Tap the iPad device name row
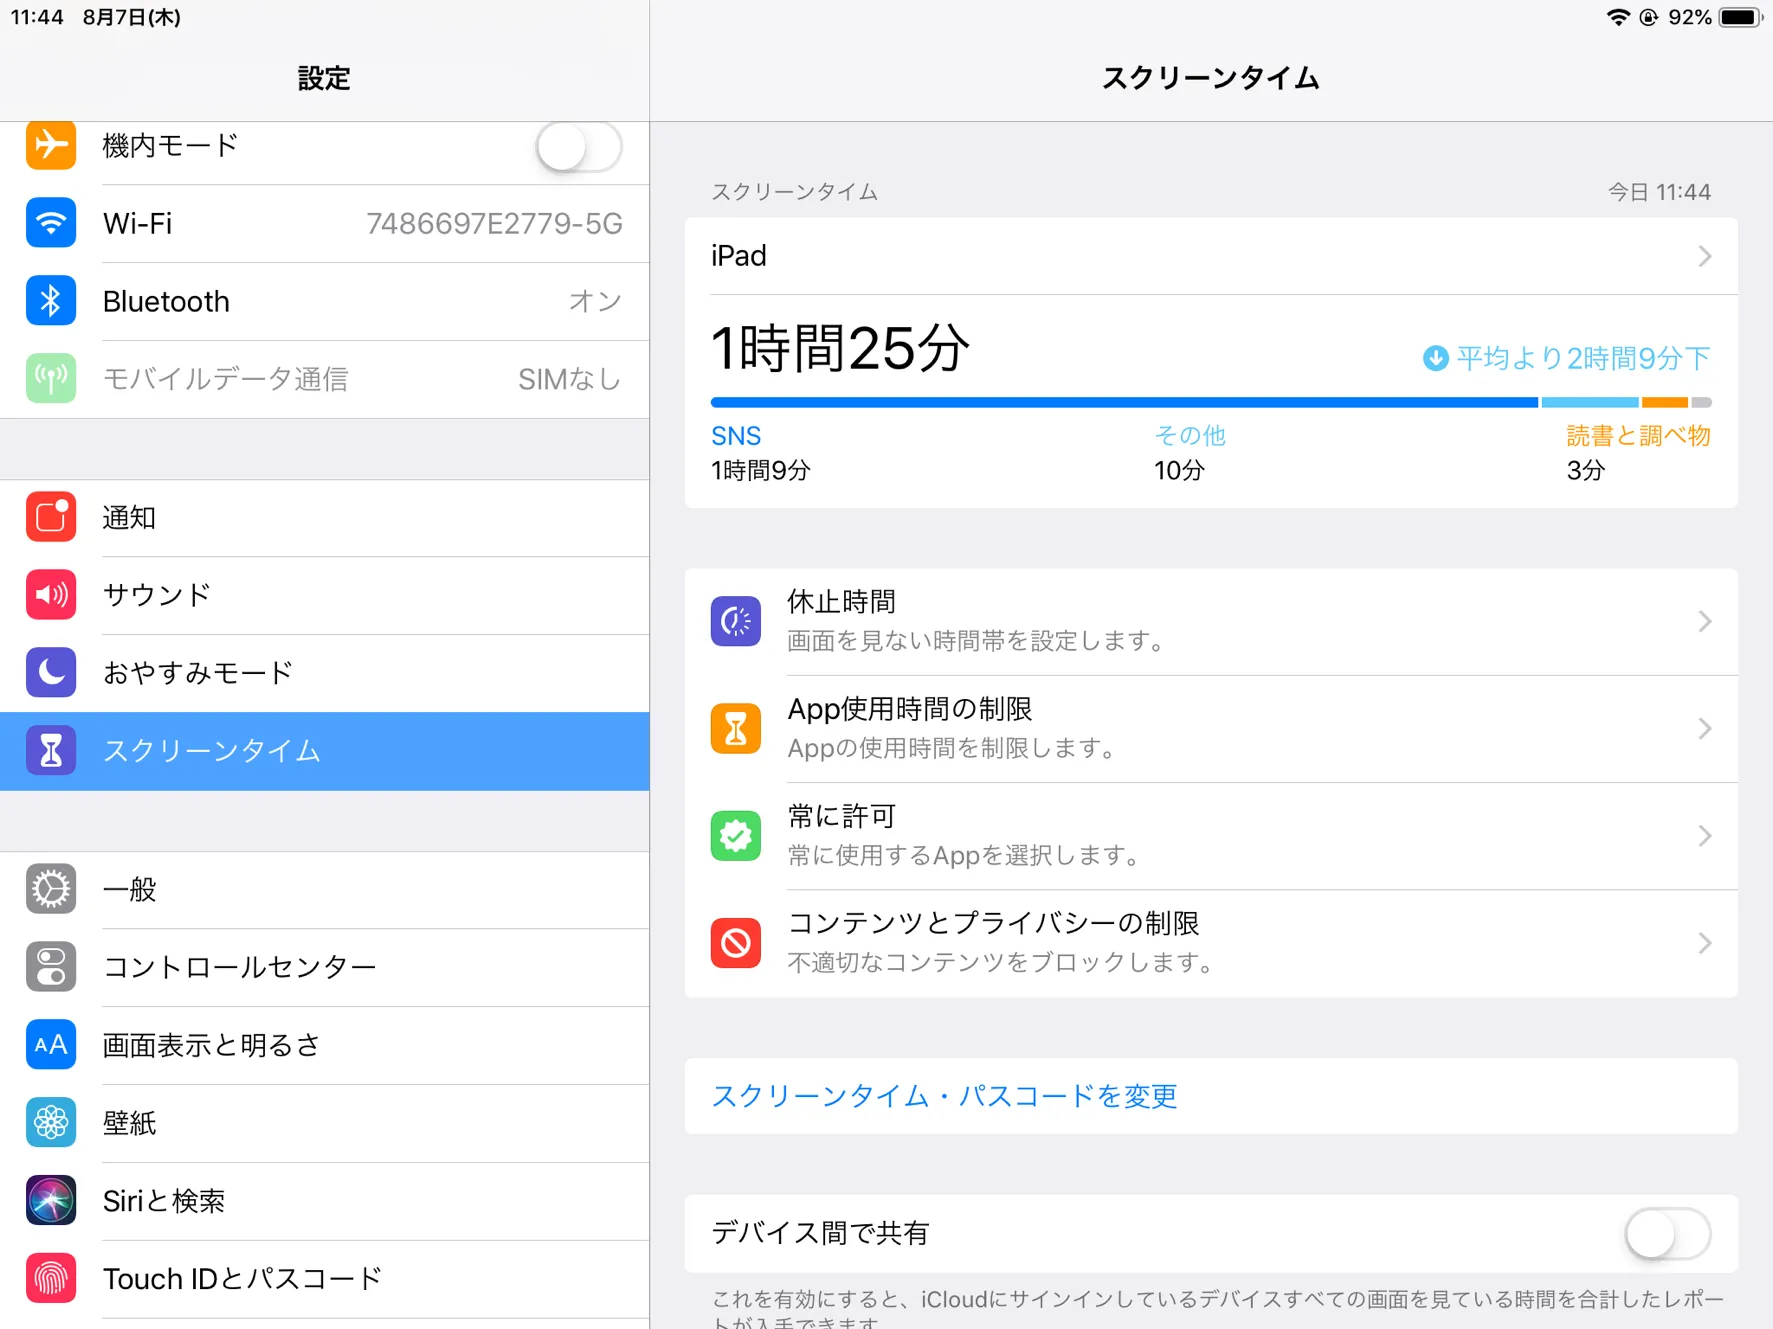 click(x=1211, y=256)
